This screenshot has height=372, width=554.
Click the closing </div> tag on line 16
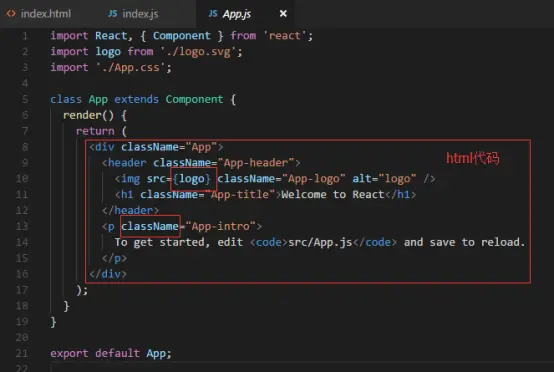[108, 274]
